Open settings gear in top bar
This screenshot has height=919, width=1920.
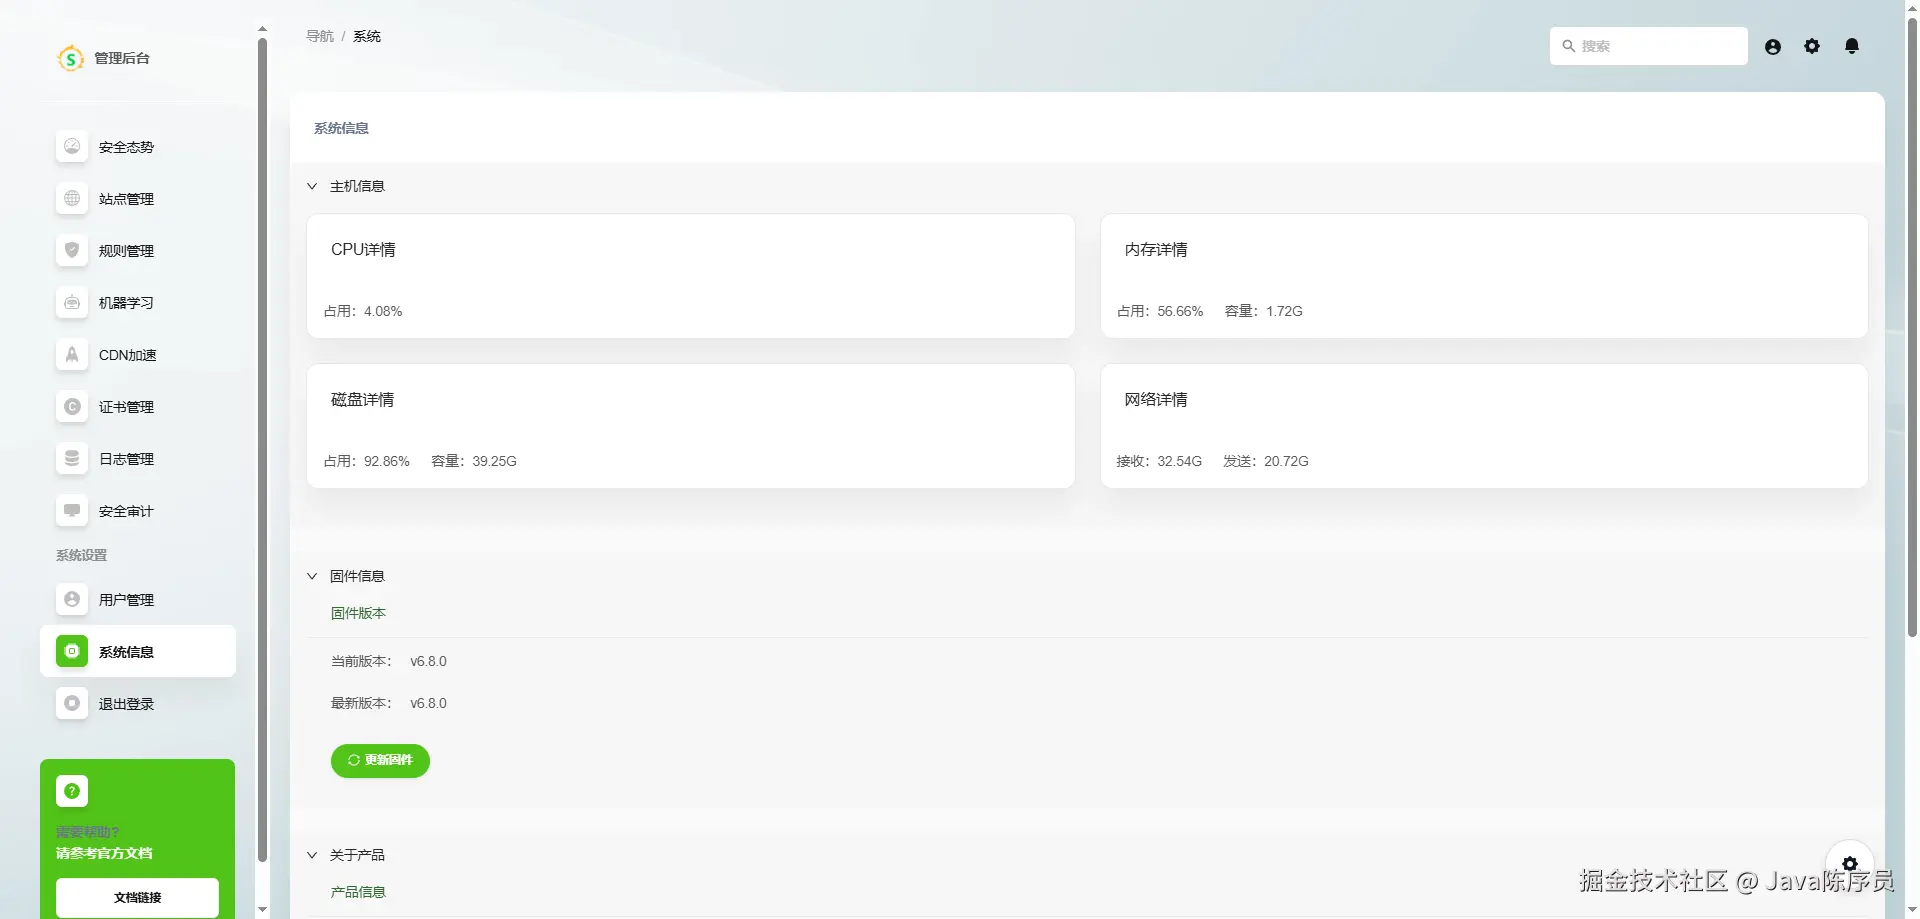coord(1812,46)
